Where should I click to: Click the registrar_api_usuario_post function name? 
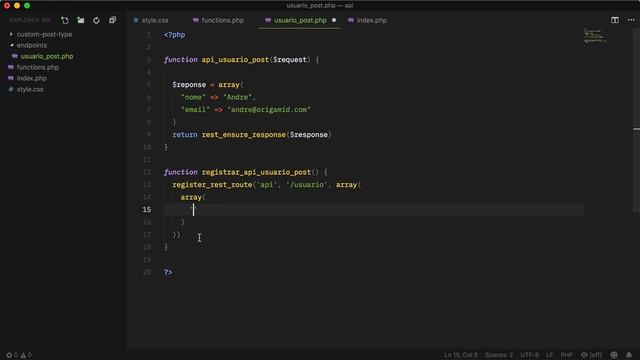[256, 172]
